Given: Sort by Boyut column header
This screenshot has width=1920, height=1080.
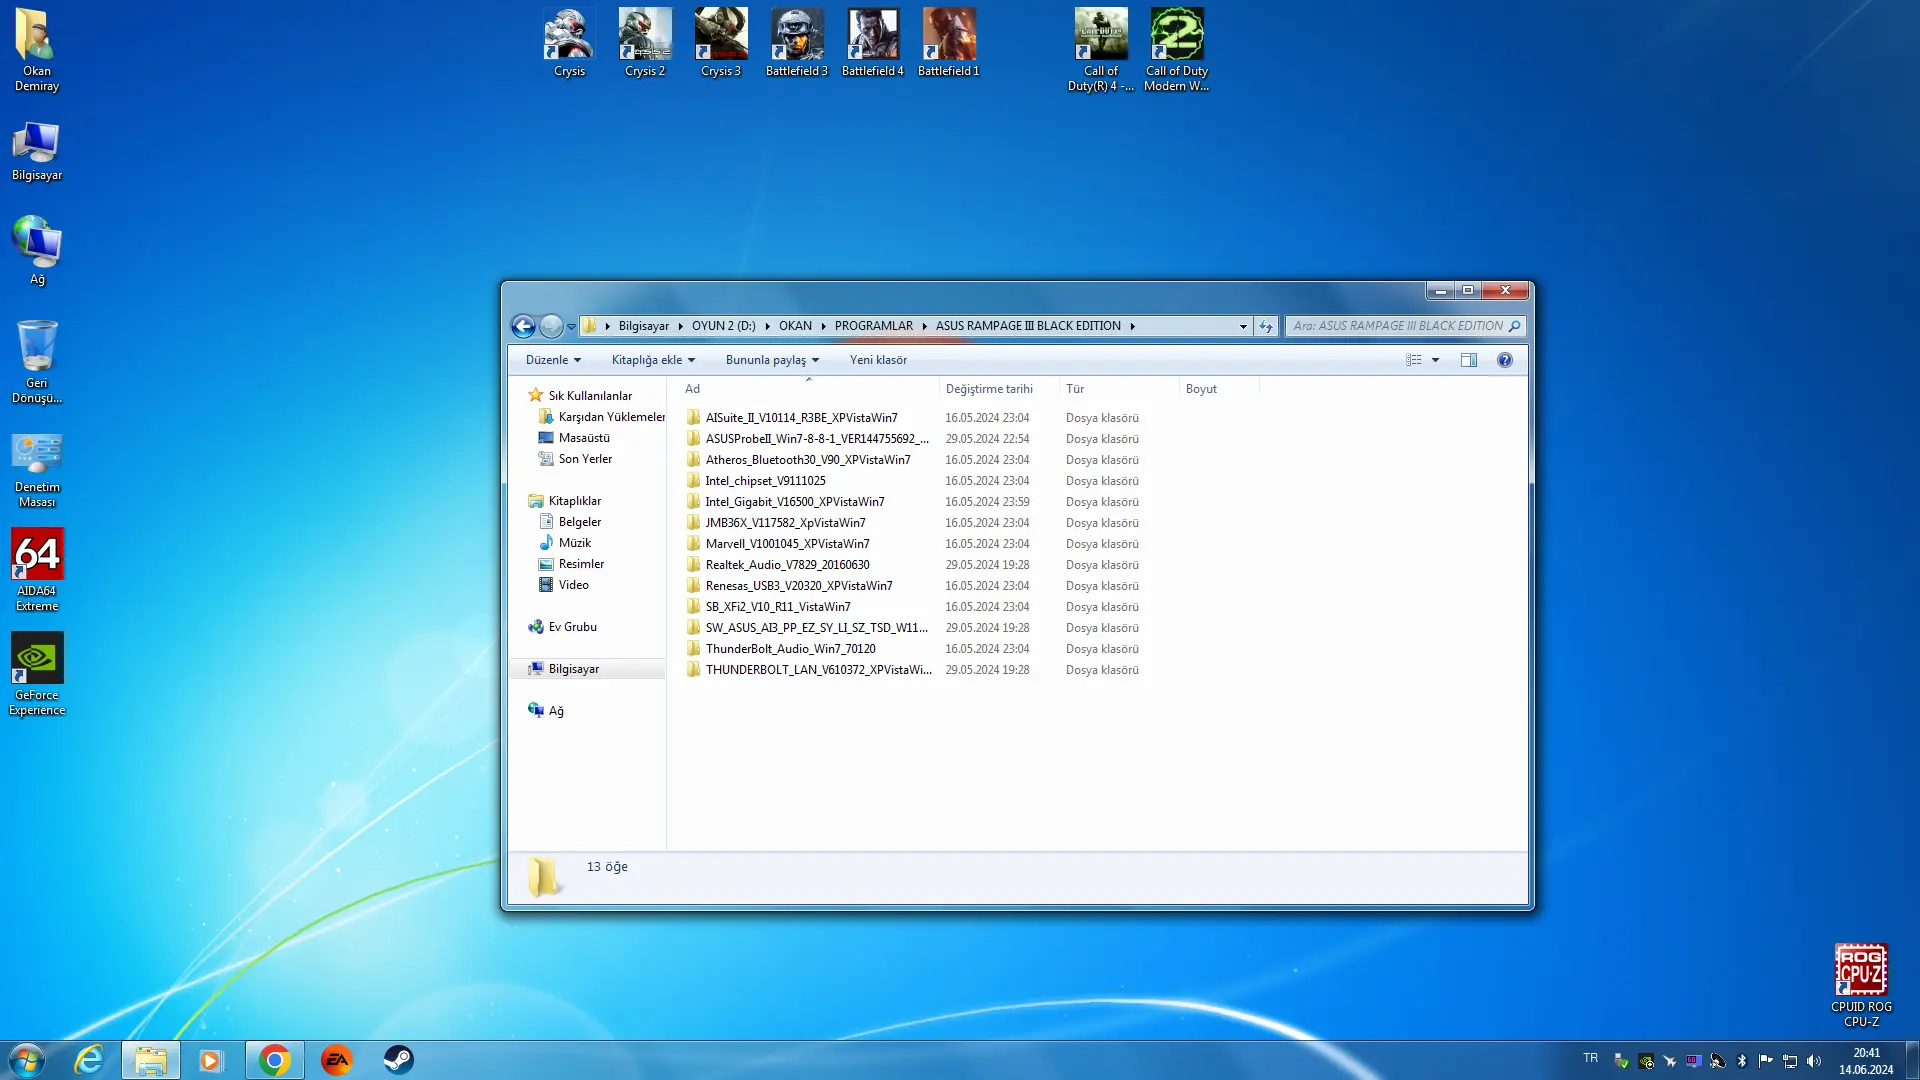Looking at the screenshot, I should click(1218, 389).
